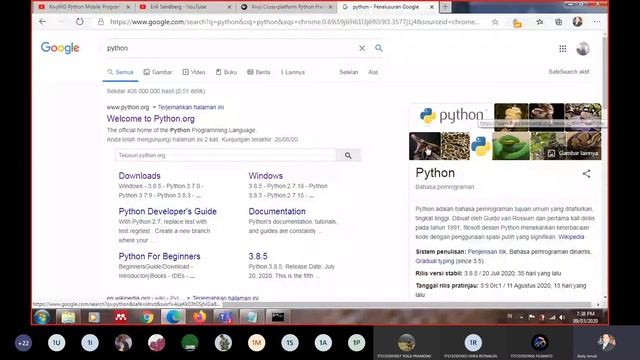Open Python For Beginners link
Screen dimensions: 640x360
pos(159,256)
